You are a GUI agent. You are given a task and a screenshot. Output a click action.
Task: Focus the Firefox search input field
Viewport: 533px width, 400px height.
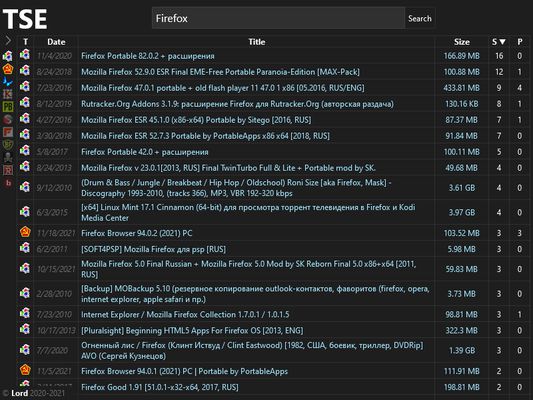pyautogui.click(x=278, y=18)
